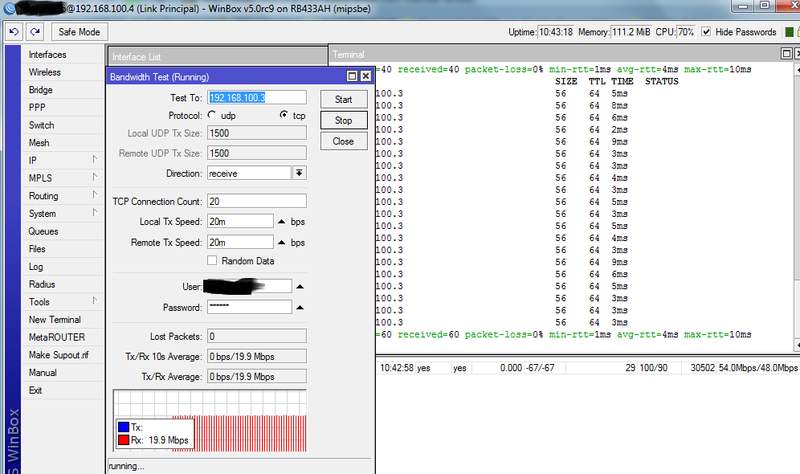Image resolution: width=800 pixels, height=474 pixels.
Task: Click the 100/90 cell in table row
Action: point(653,367)
